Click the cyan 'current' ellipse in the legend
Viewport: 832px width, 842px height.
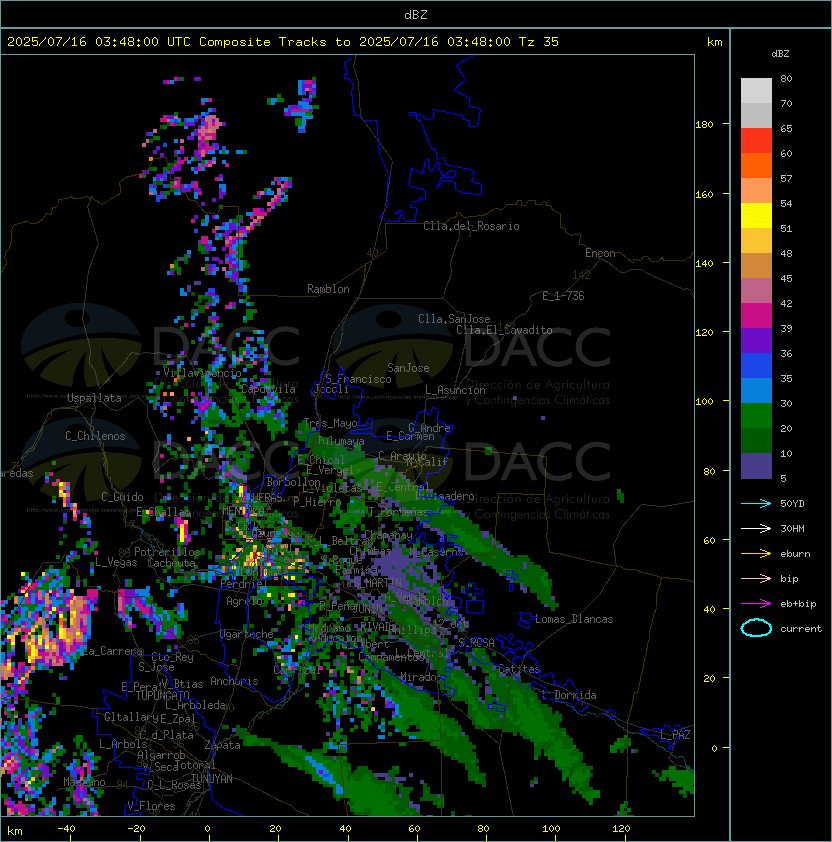click(x=756, y=628)
